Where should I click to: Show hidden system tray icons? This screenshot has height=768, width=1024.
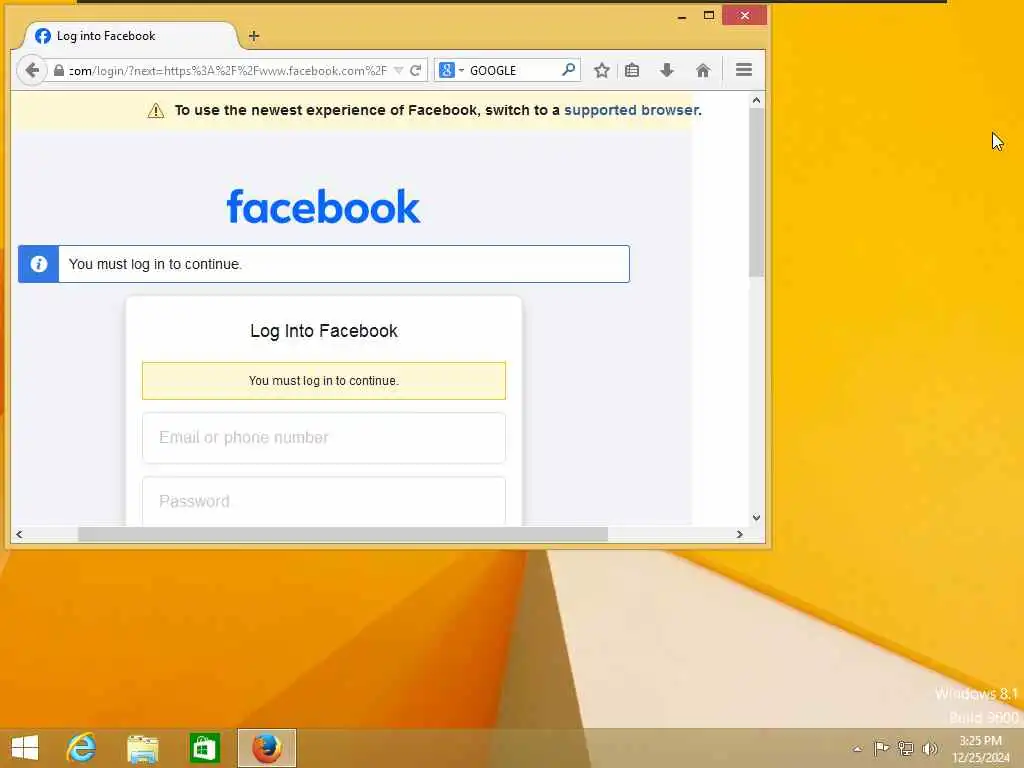[x=857, y=749]
